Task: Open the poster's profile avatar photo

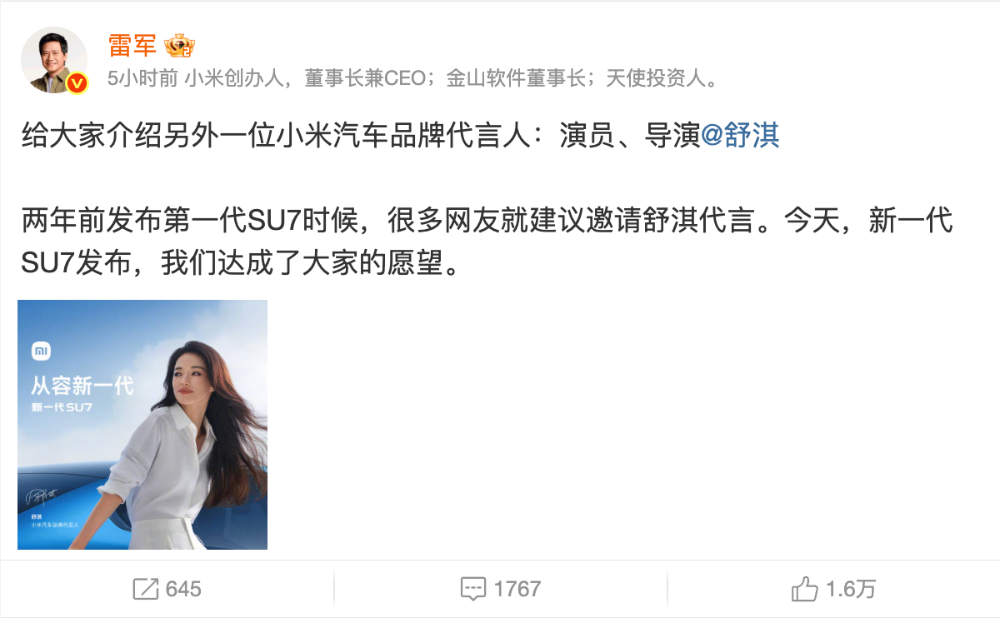Action: coord(54,60)
